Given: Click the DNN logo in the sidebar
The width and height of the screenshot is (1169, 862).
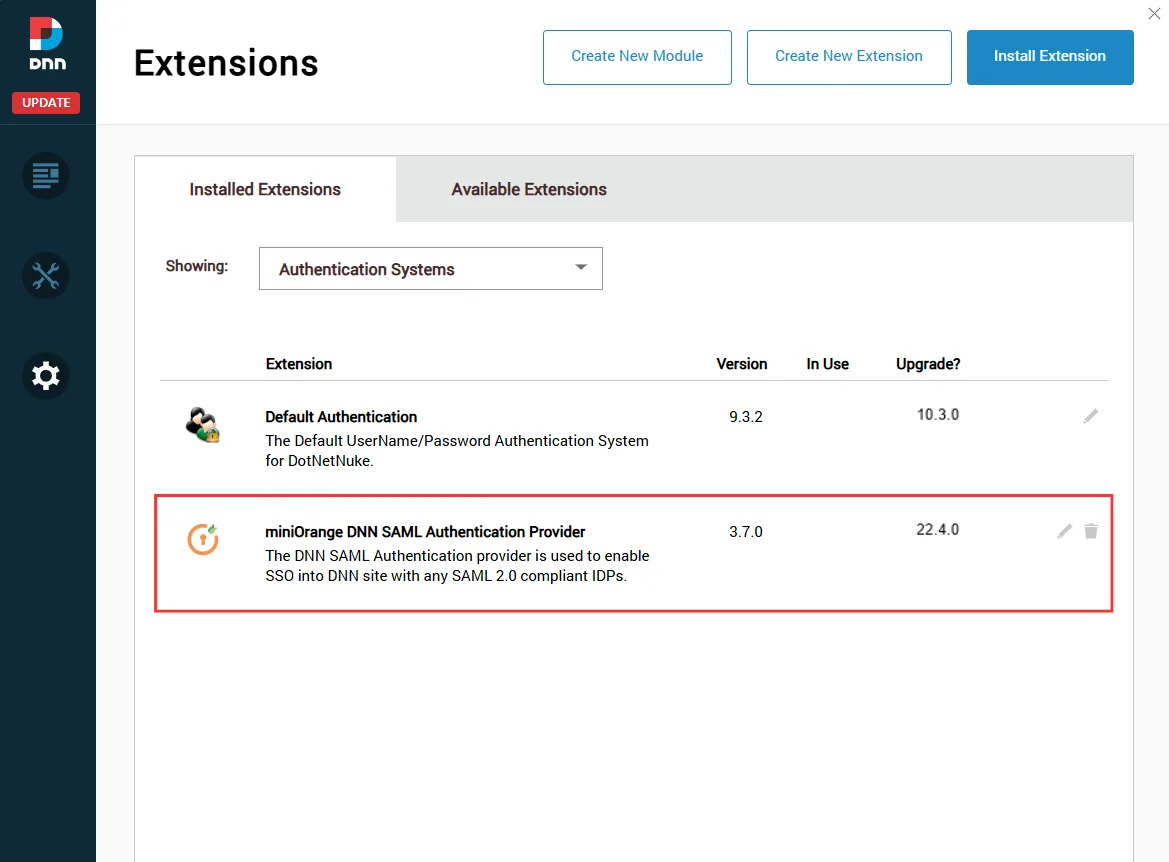Looking at the screenshot, I should point(47,44).
